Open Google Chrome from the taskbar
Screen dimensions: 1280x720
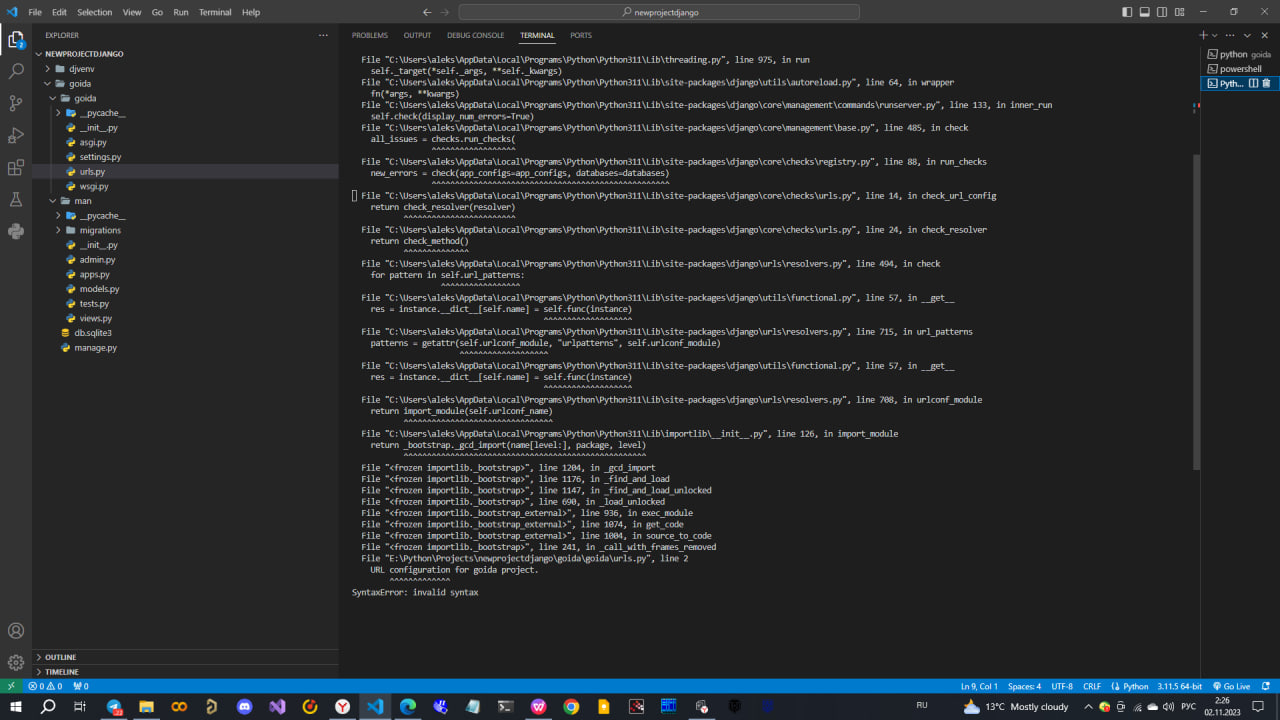(x=571, y=706)
